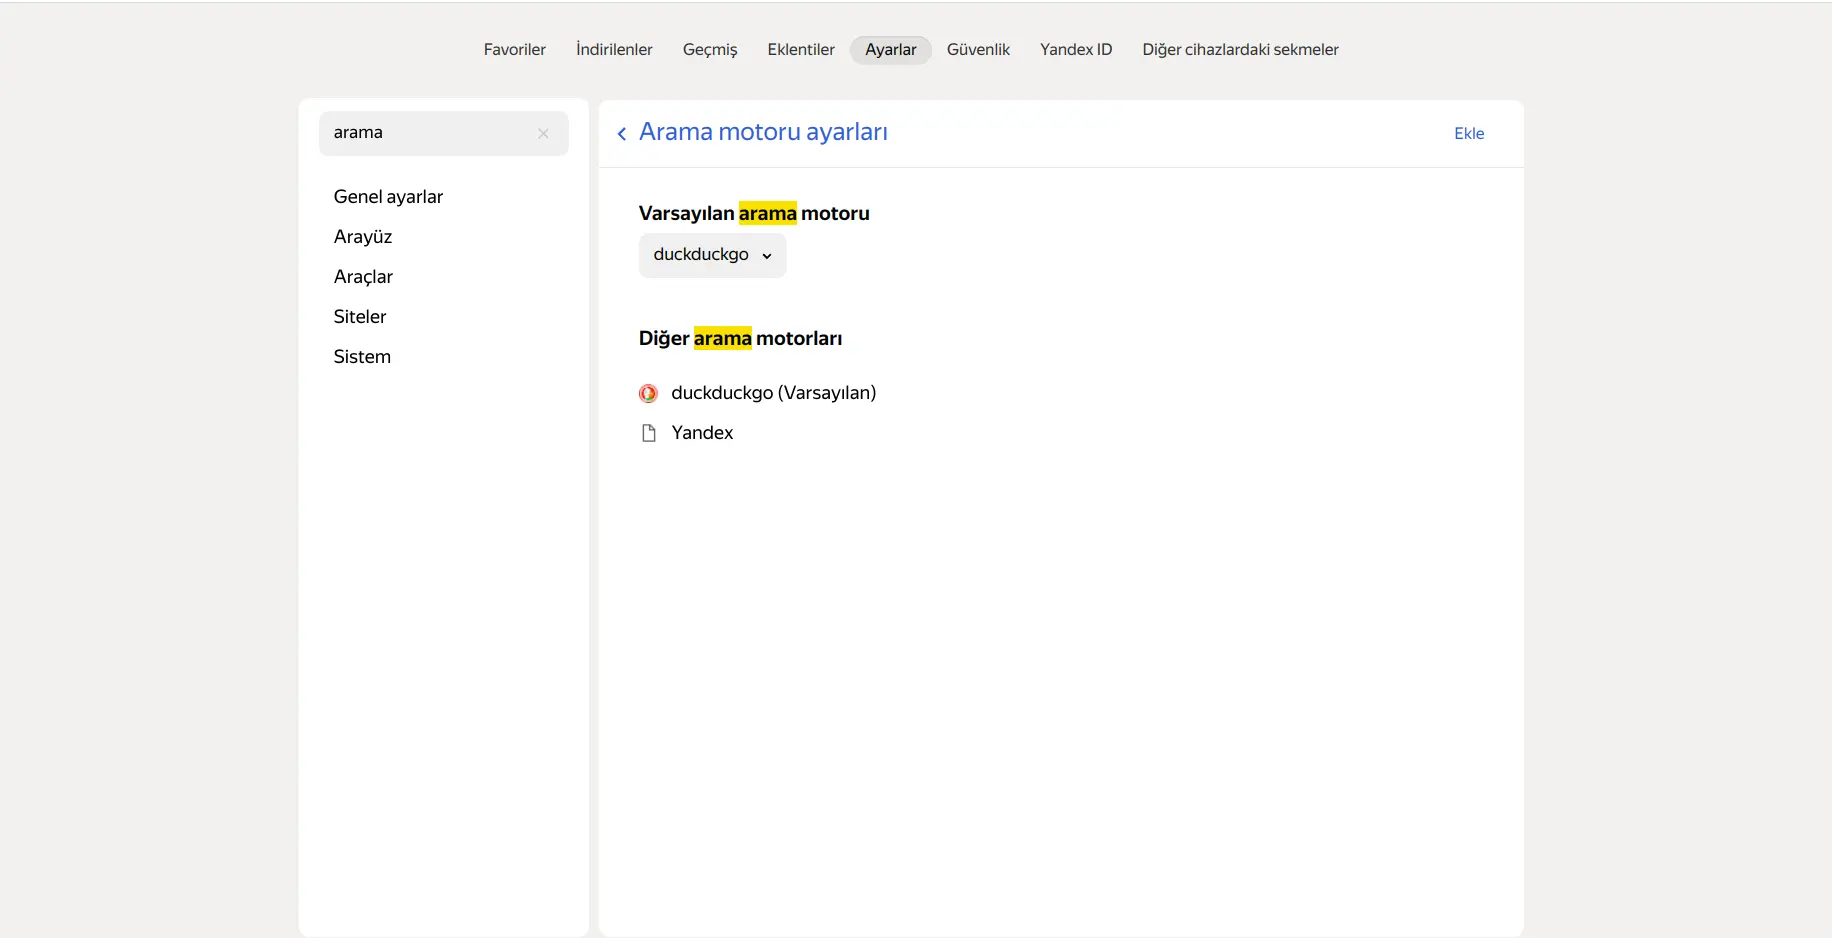Open the Arayüz settings section

click(363, 237)
